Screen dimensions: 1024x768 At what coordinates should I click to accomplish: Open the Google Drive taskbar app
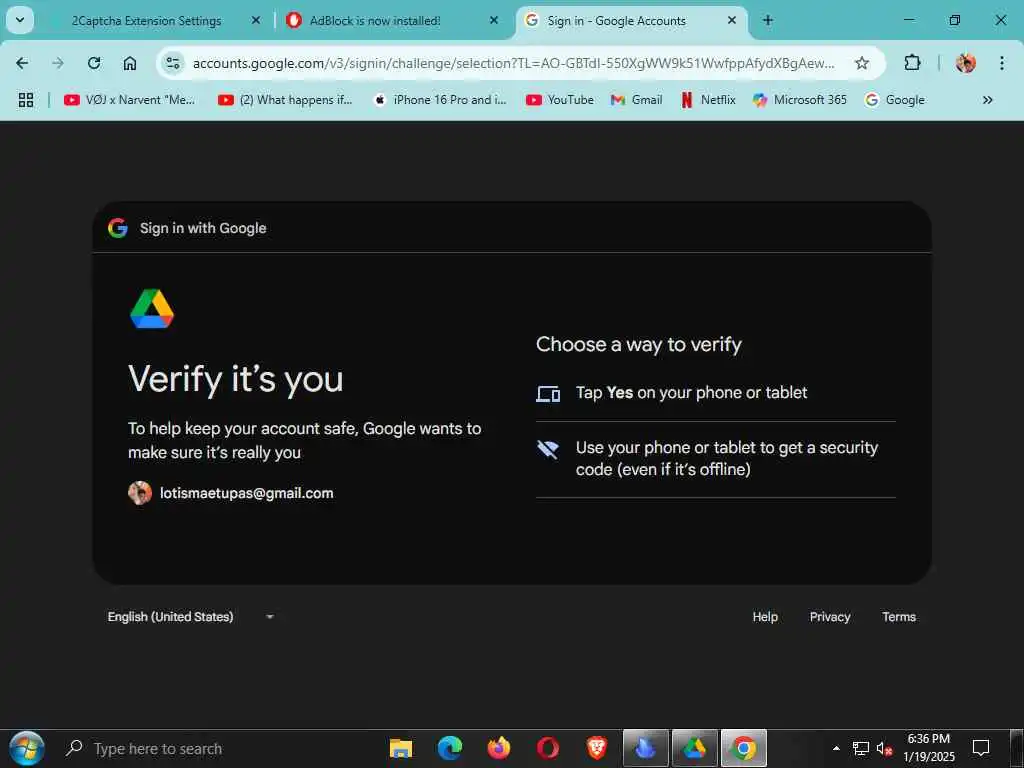(x=694, y=748)
